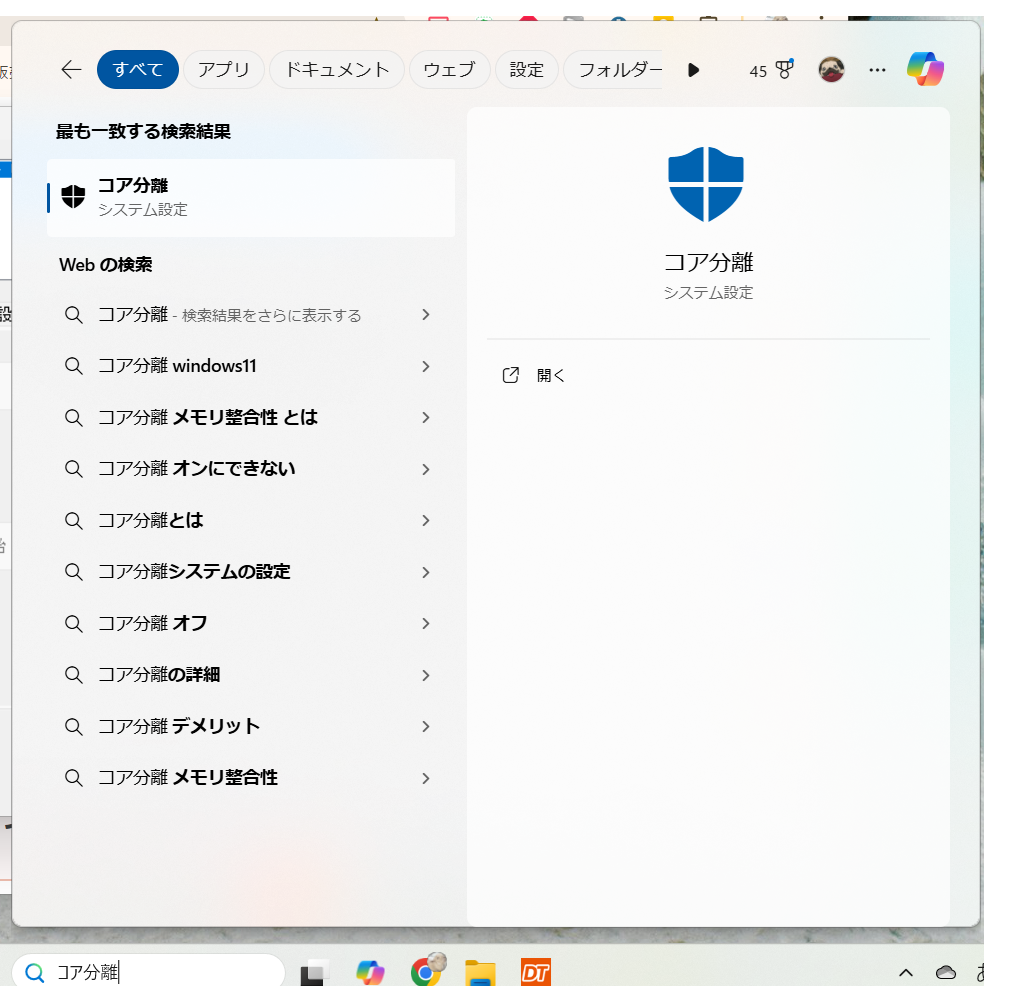Click the OneDrive cloud tray icon
This screenshot has width=1031, height=986.
click(x=946, y=972)
